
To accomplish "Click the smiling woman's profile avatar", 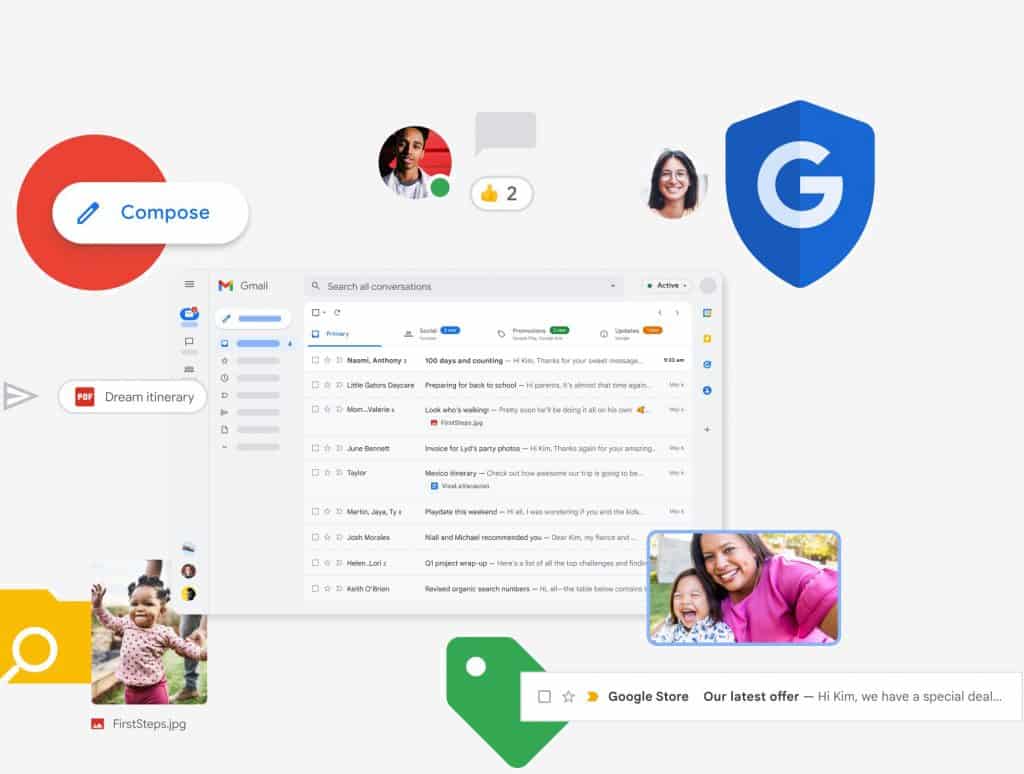I will (674, 184).
